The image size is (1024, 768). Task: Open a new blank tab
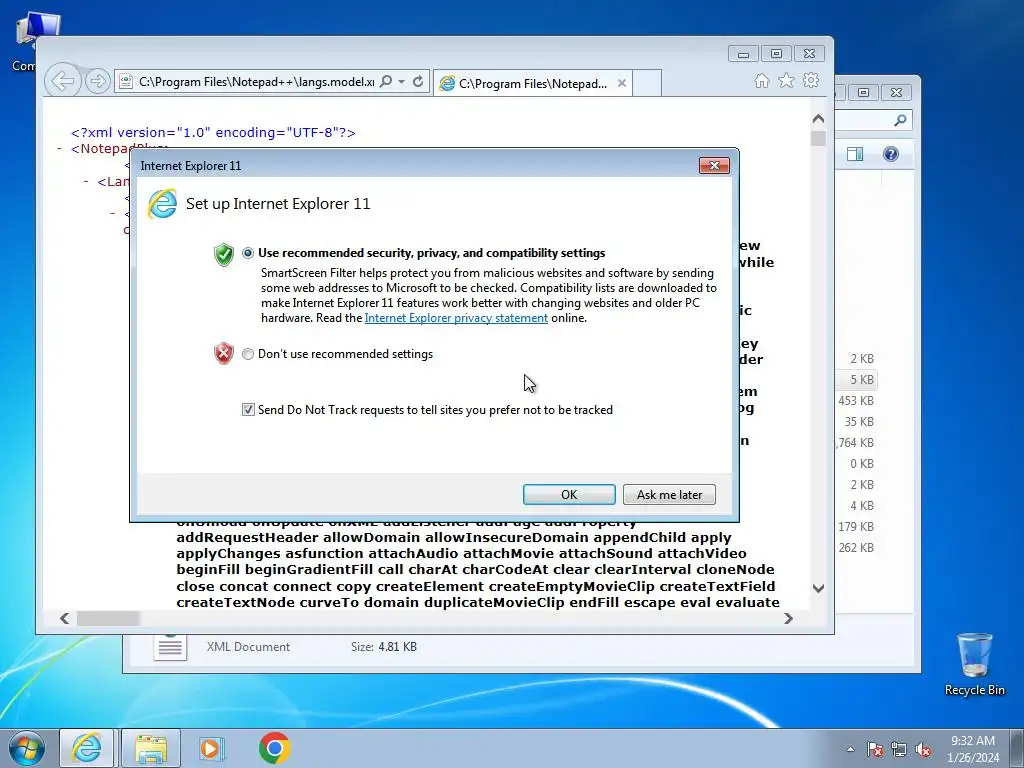point(647,83)
